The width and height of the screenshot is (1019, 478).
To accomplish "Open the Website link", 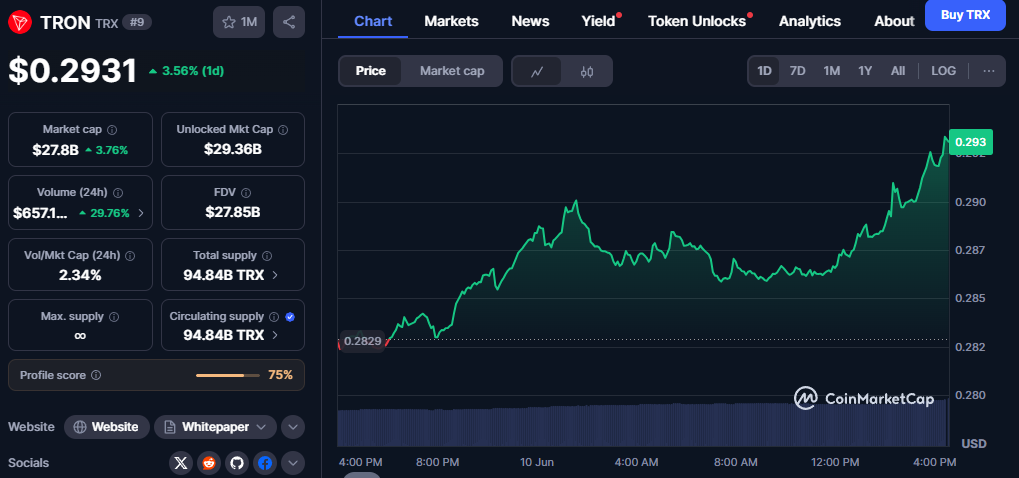I will click(107, 427).
